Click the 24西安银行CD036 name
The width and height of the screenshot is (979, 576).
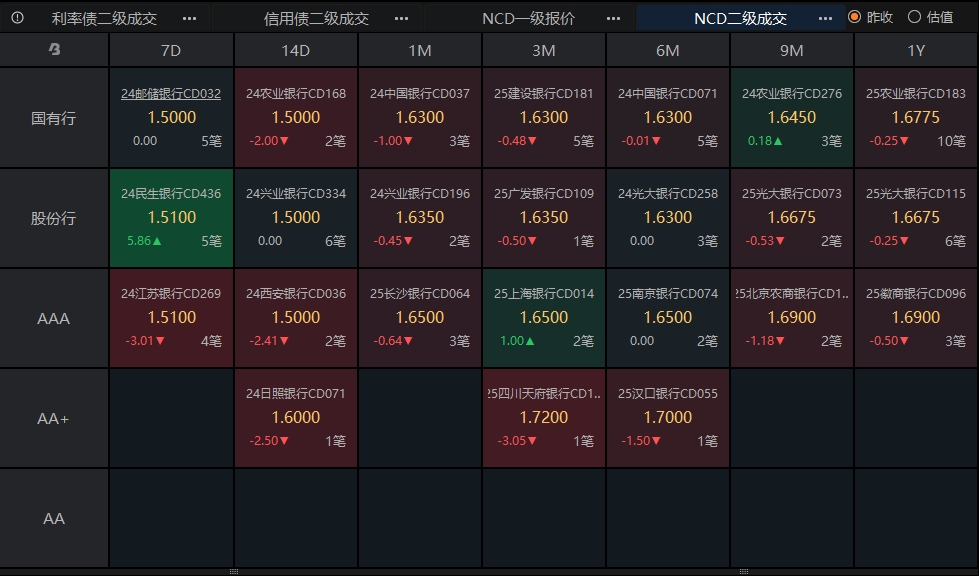tap(295, 293)
